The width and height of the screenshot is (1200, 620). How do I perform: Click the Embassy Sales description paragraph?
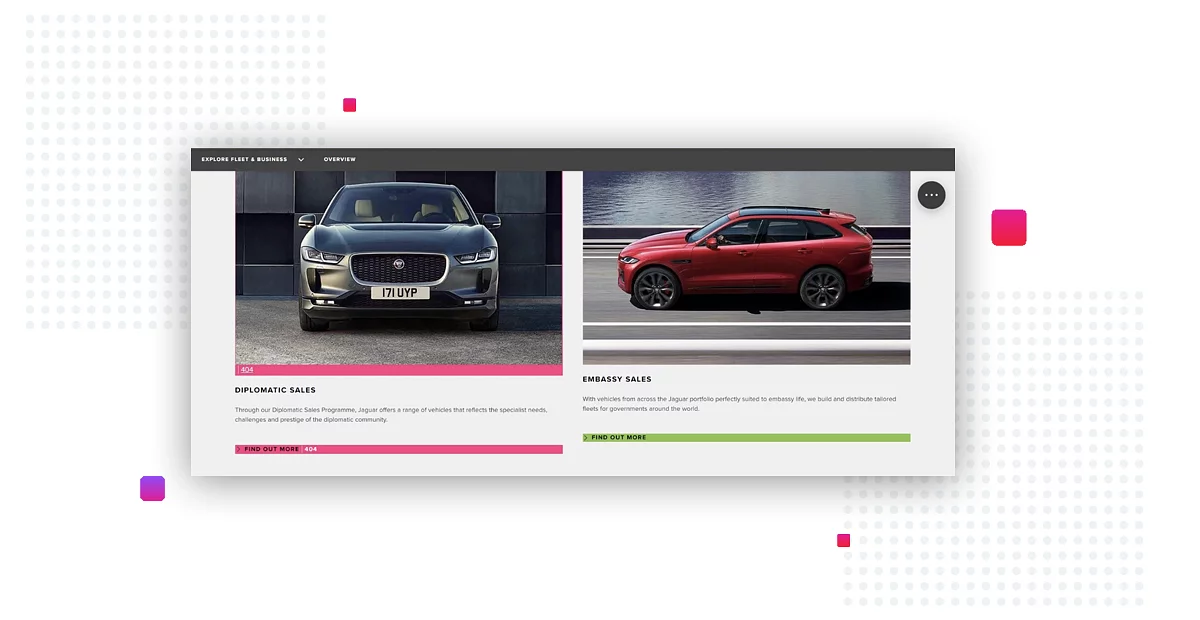[739, 404]
